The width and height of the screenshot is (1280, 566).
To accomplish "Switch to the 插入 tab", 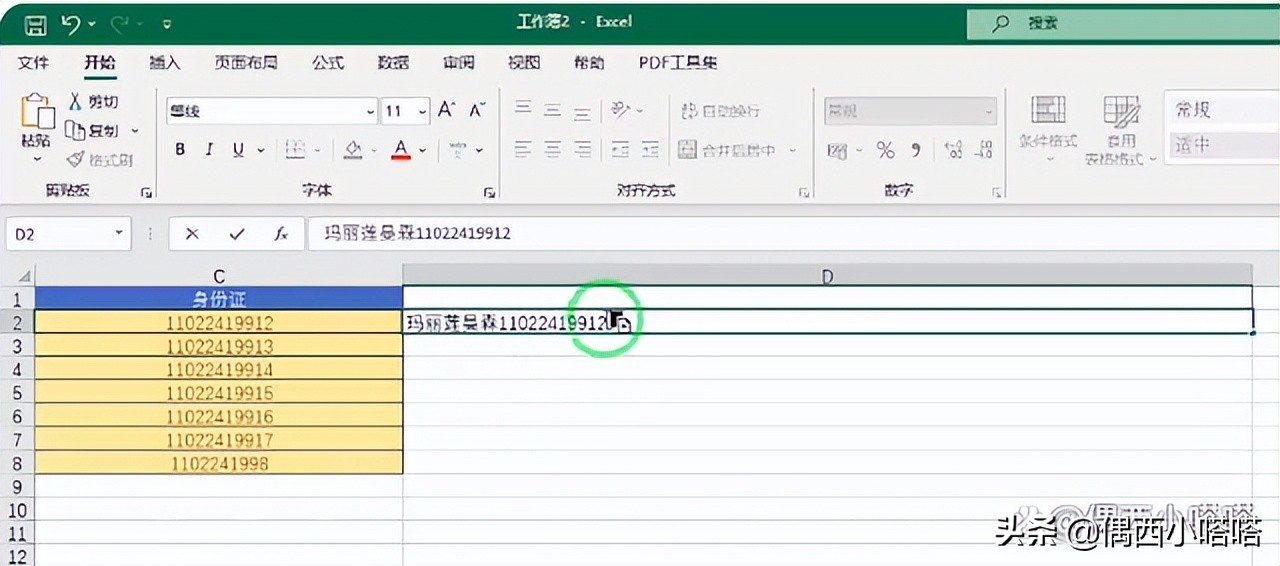I will point(164,62).
